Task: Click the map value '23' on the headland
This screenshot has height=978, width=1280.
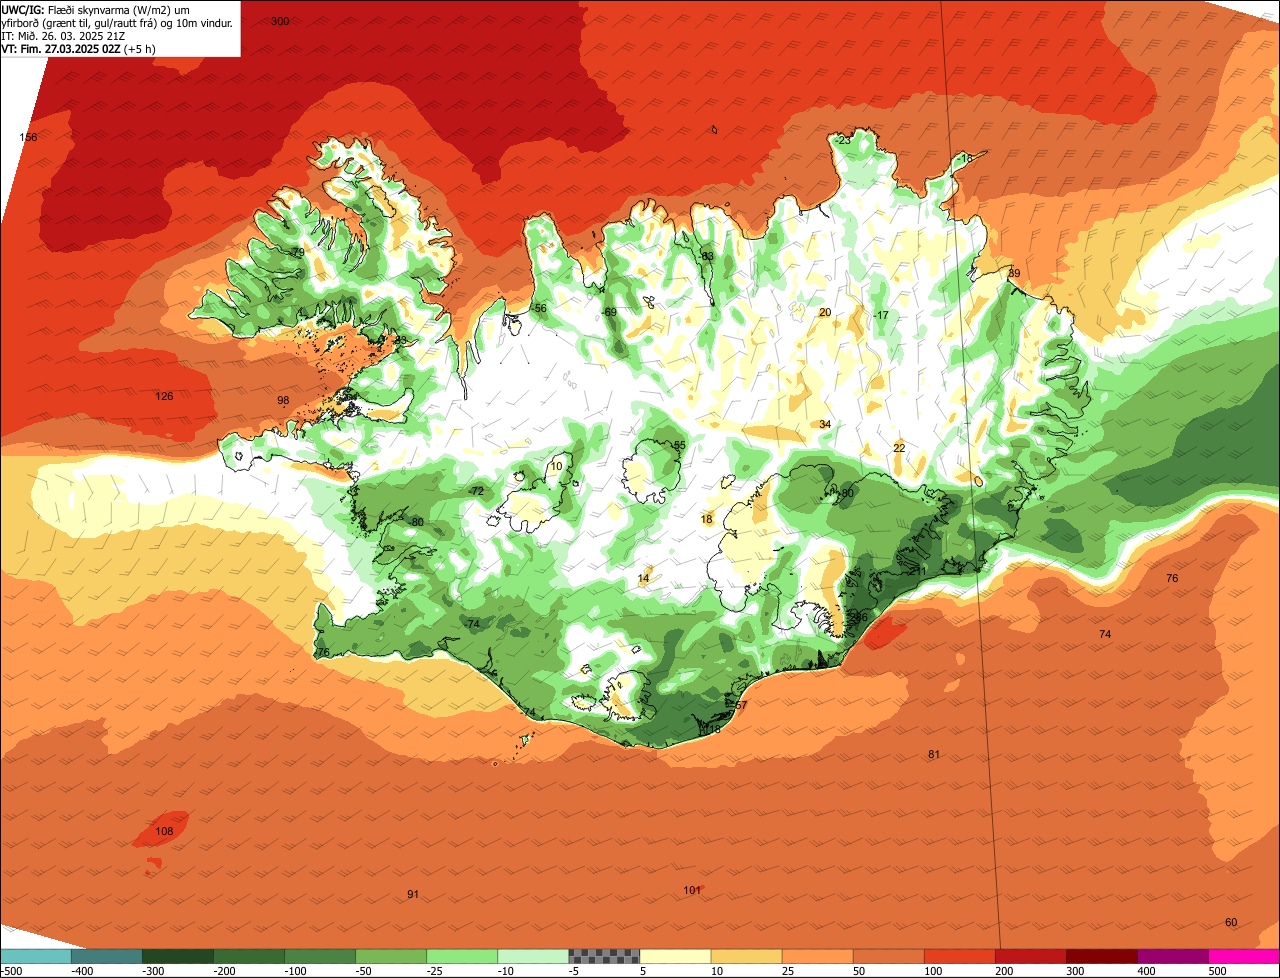Action: click(x=844, y=140)
